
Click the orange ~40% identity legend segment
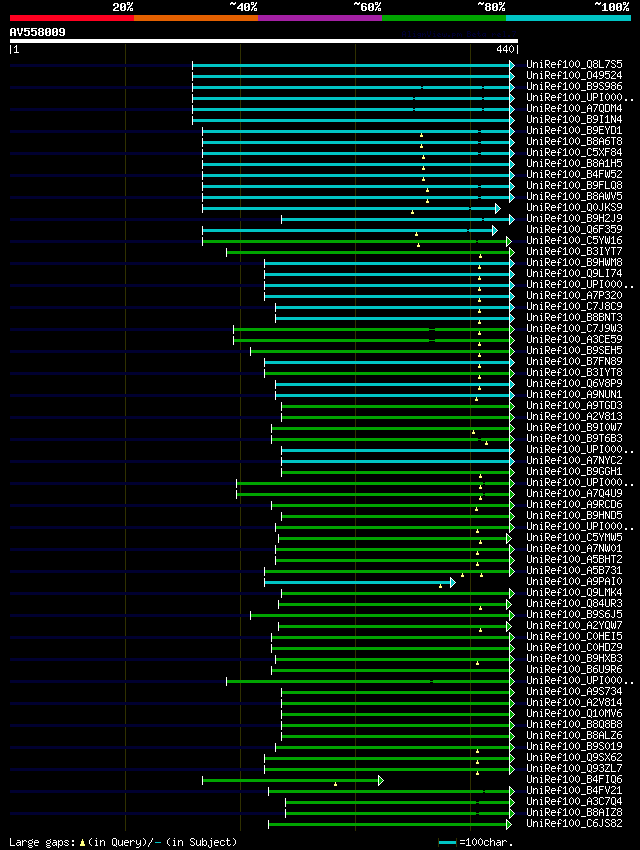click(x=196, y=18)
